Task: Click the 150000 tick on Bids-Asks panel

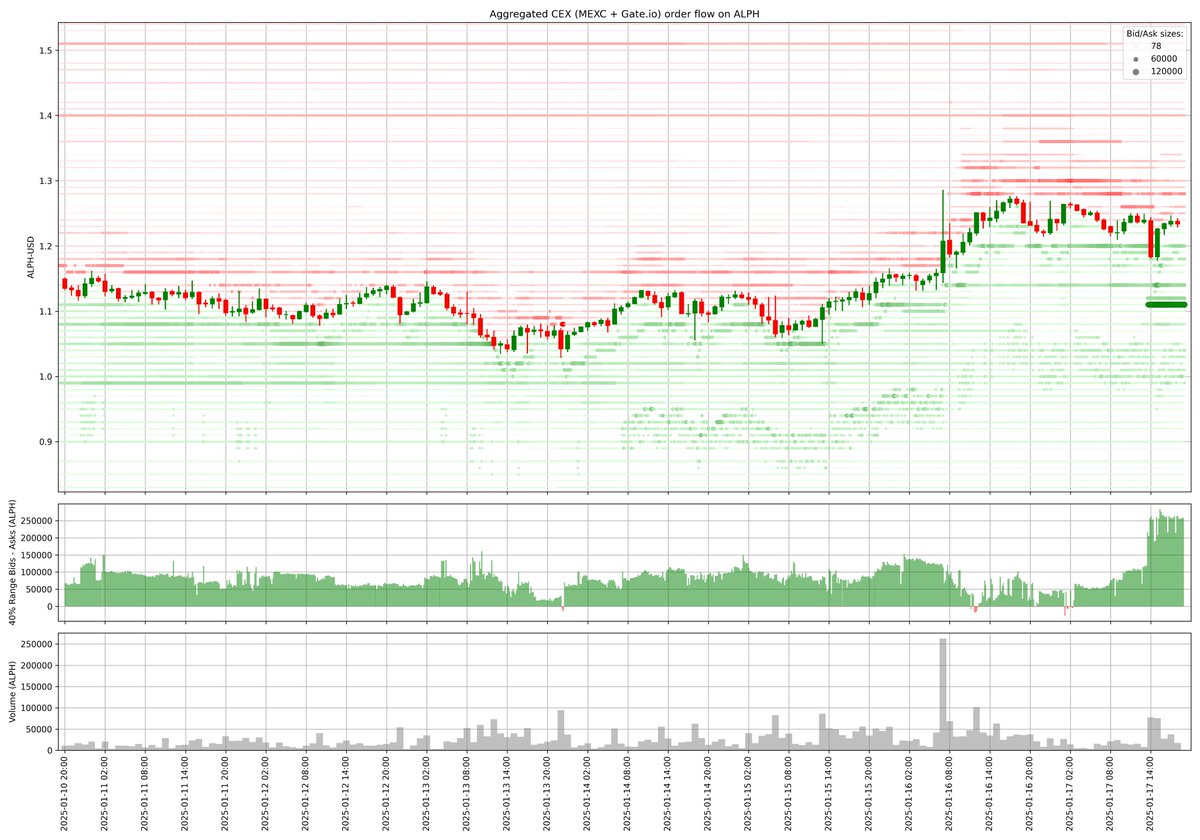Action: tap(39, 555)
